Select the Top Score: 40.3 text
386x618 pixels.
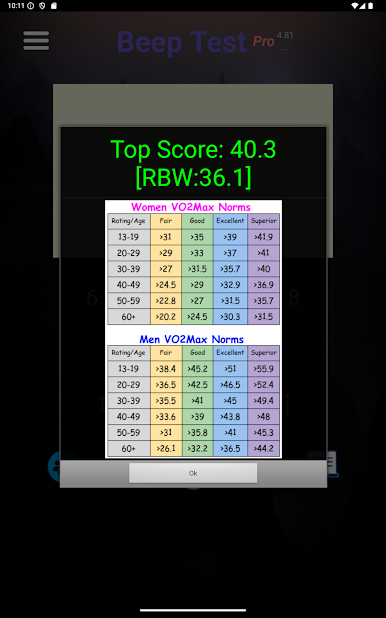pos(193,149)
